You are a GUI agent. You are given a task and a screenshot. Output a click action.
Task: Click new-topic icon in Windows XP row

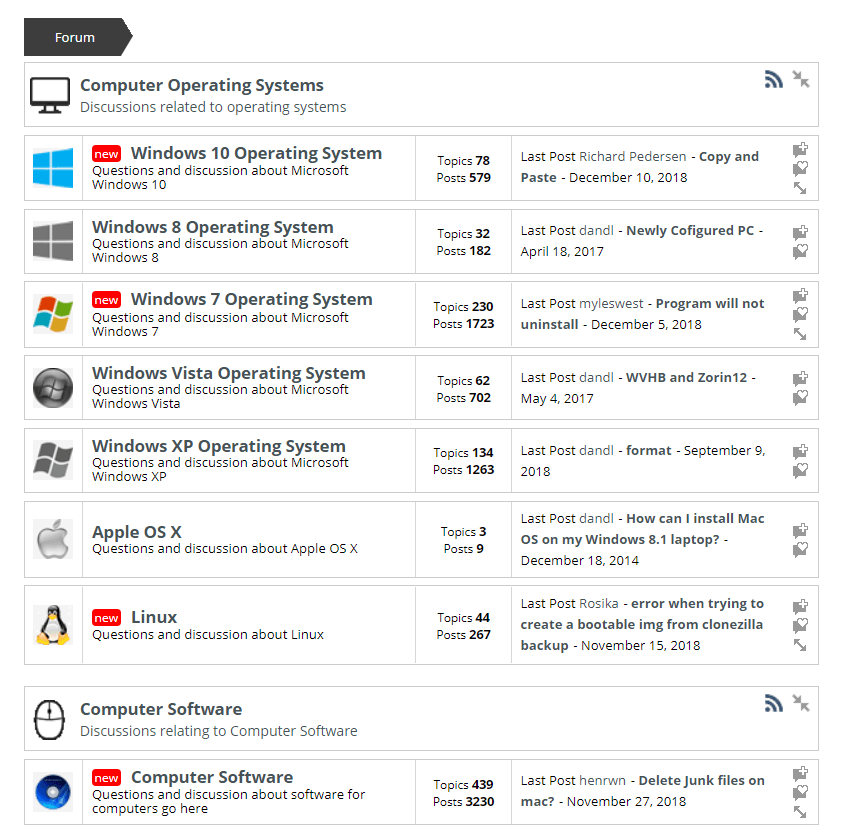(800, 451)
